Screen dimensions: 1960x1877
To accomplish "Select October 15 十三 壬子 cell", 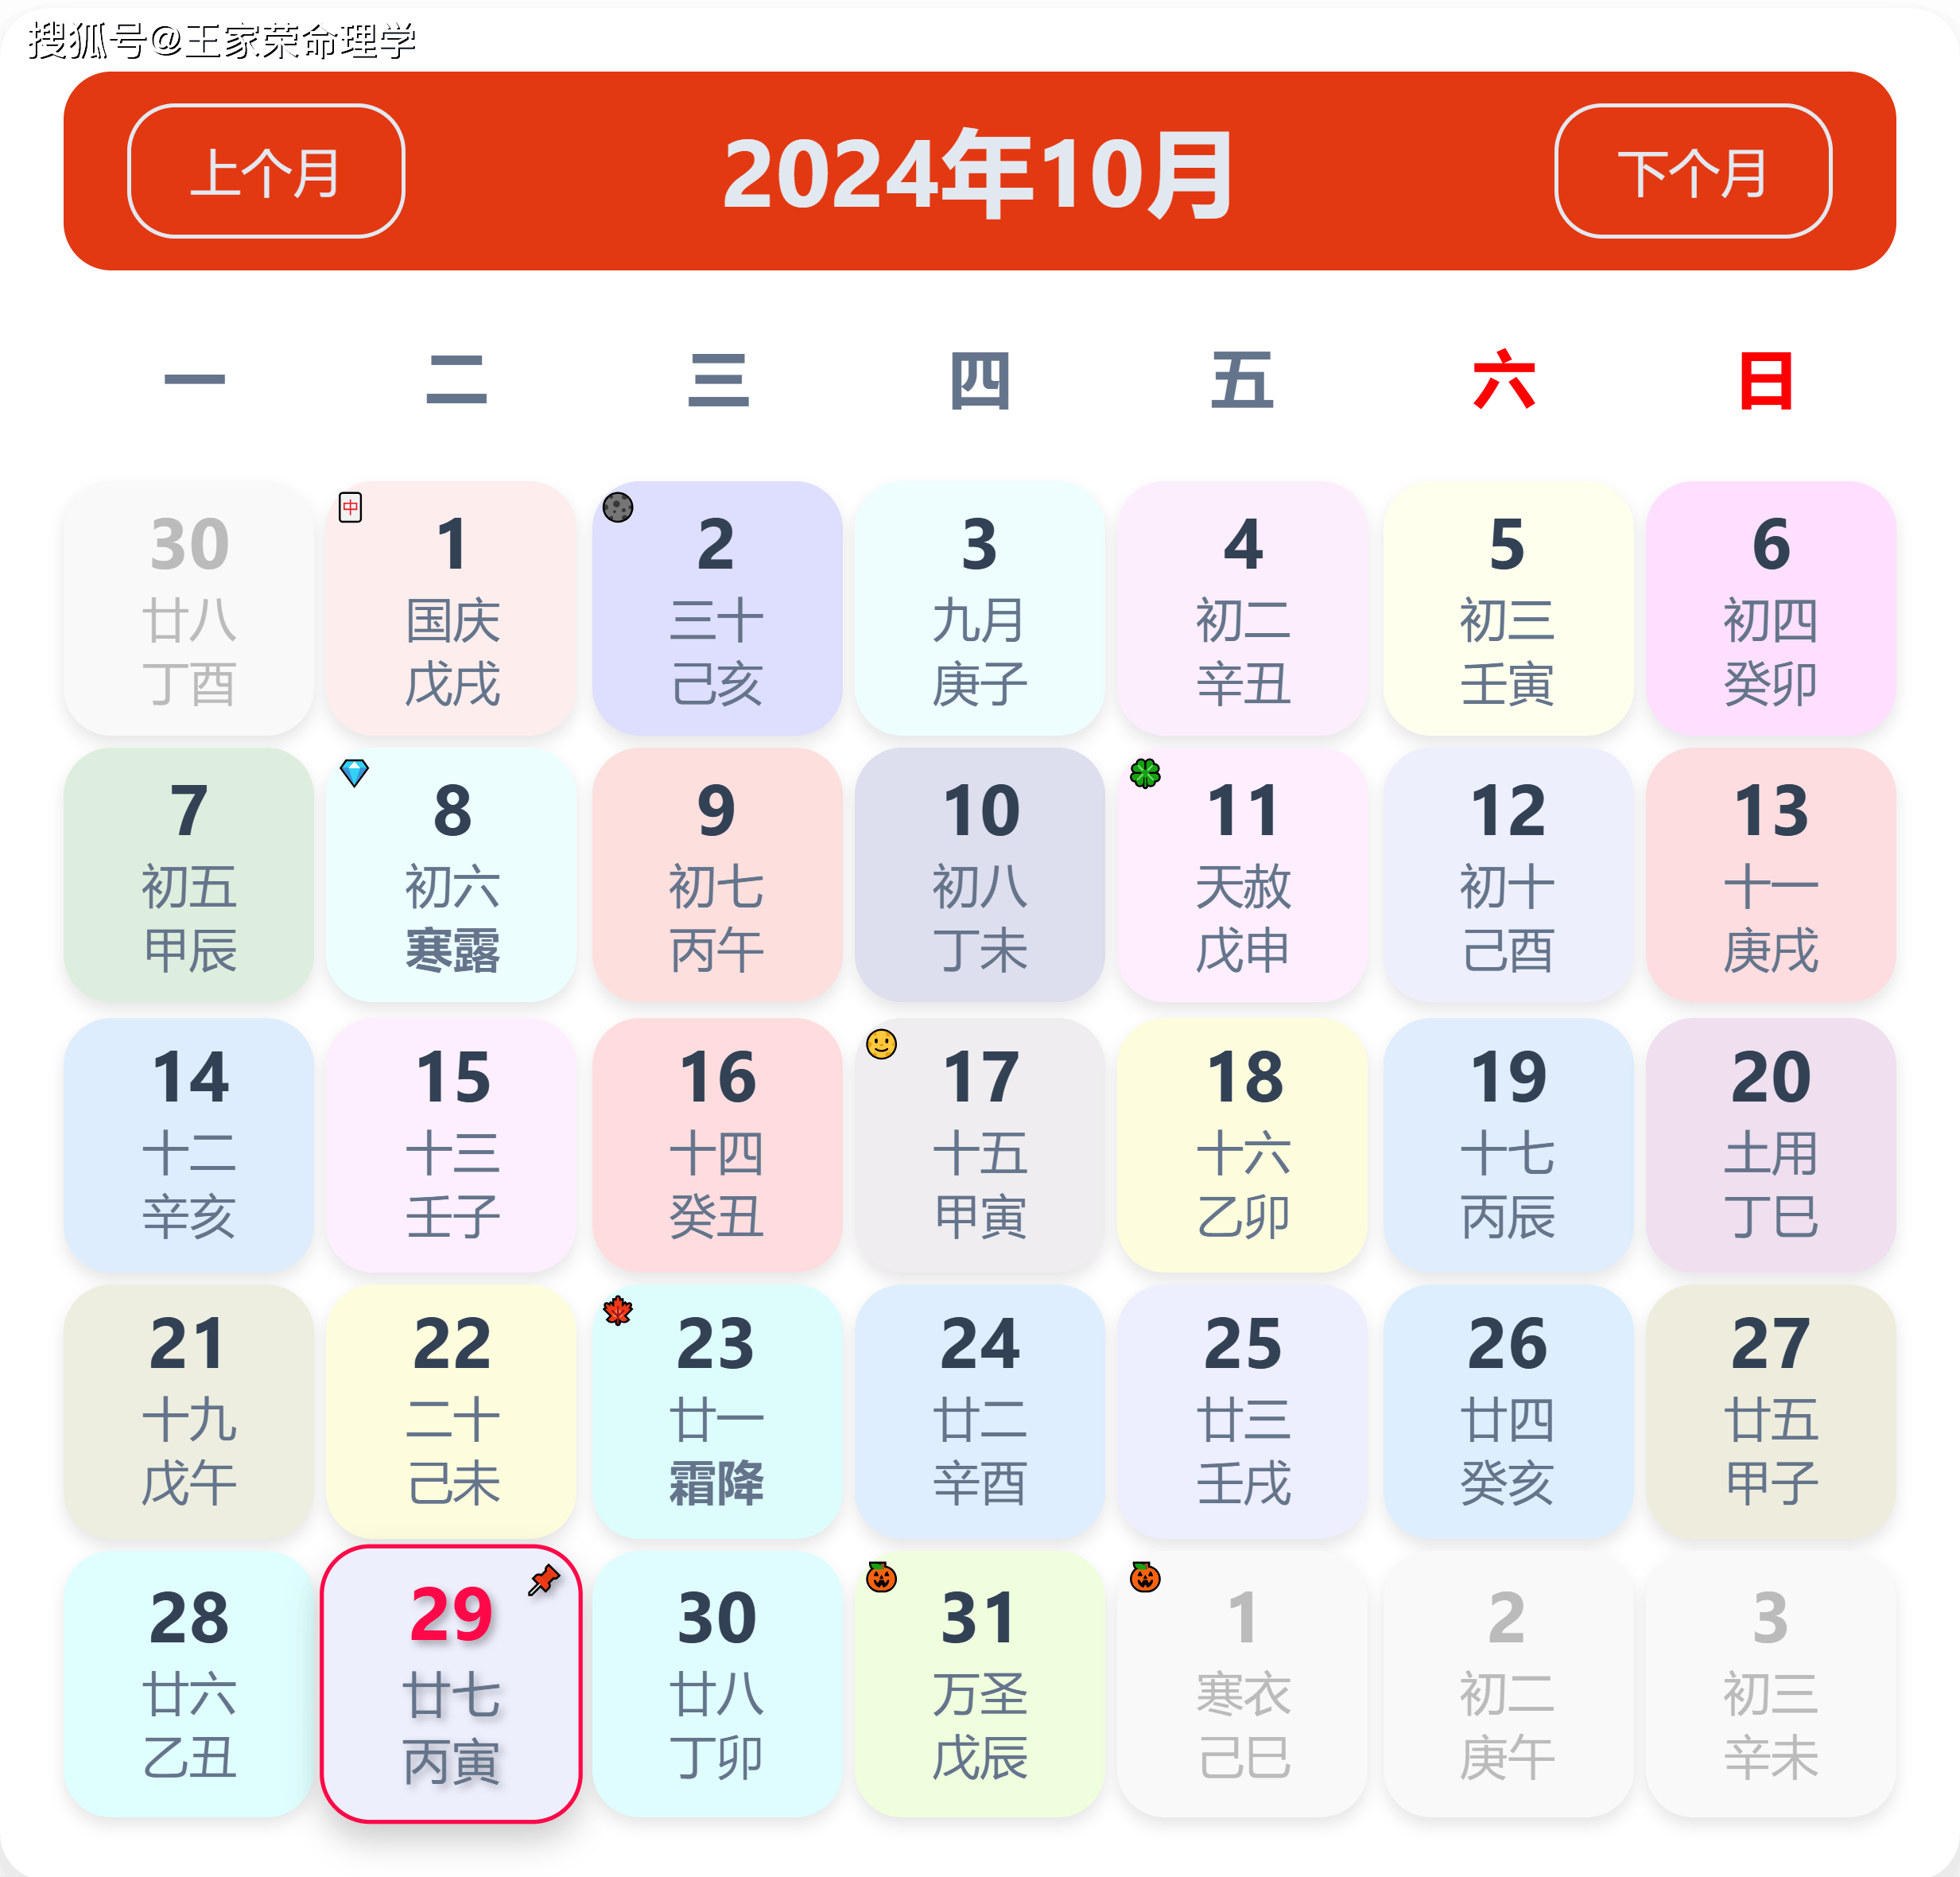I will click(x=451, y=1145).
